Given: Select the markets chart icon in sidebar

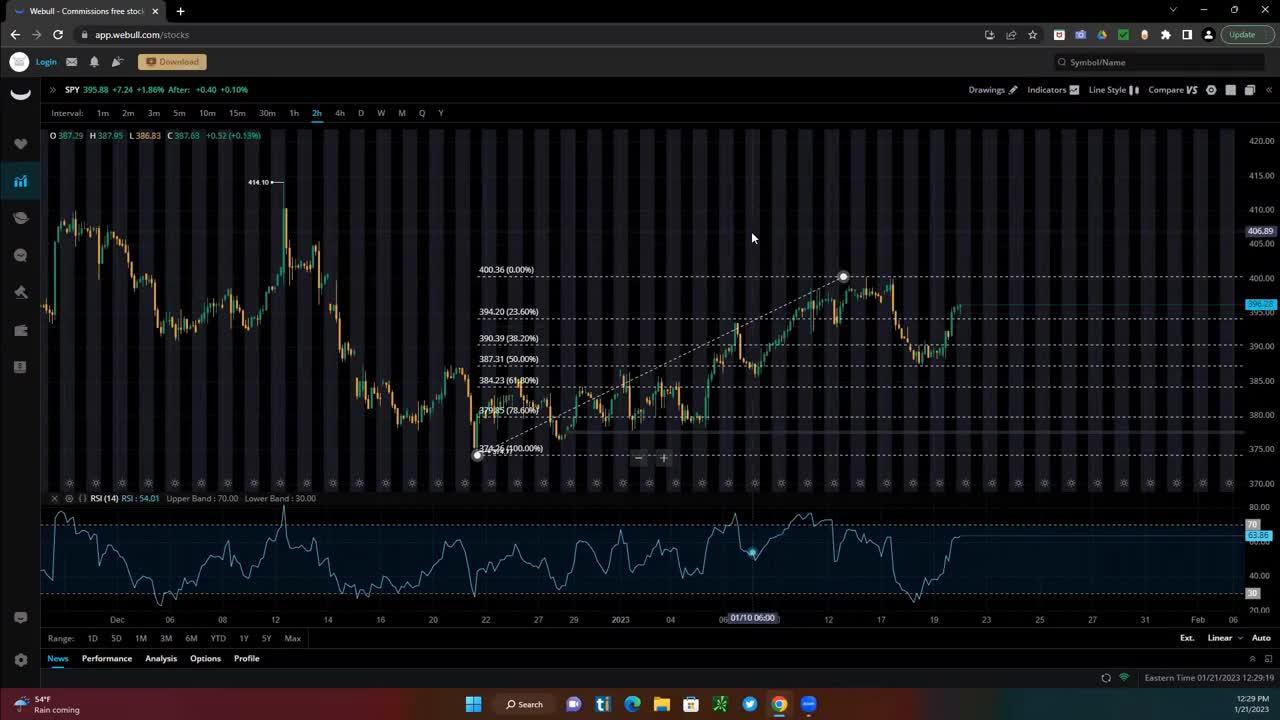Looking at the screenshot, I should (20, 181).
